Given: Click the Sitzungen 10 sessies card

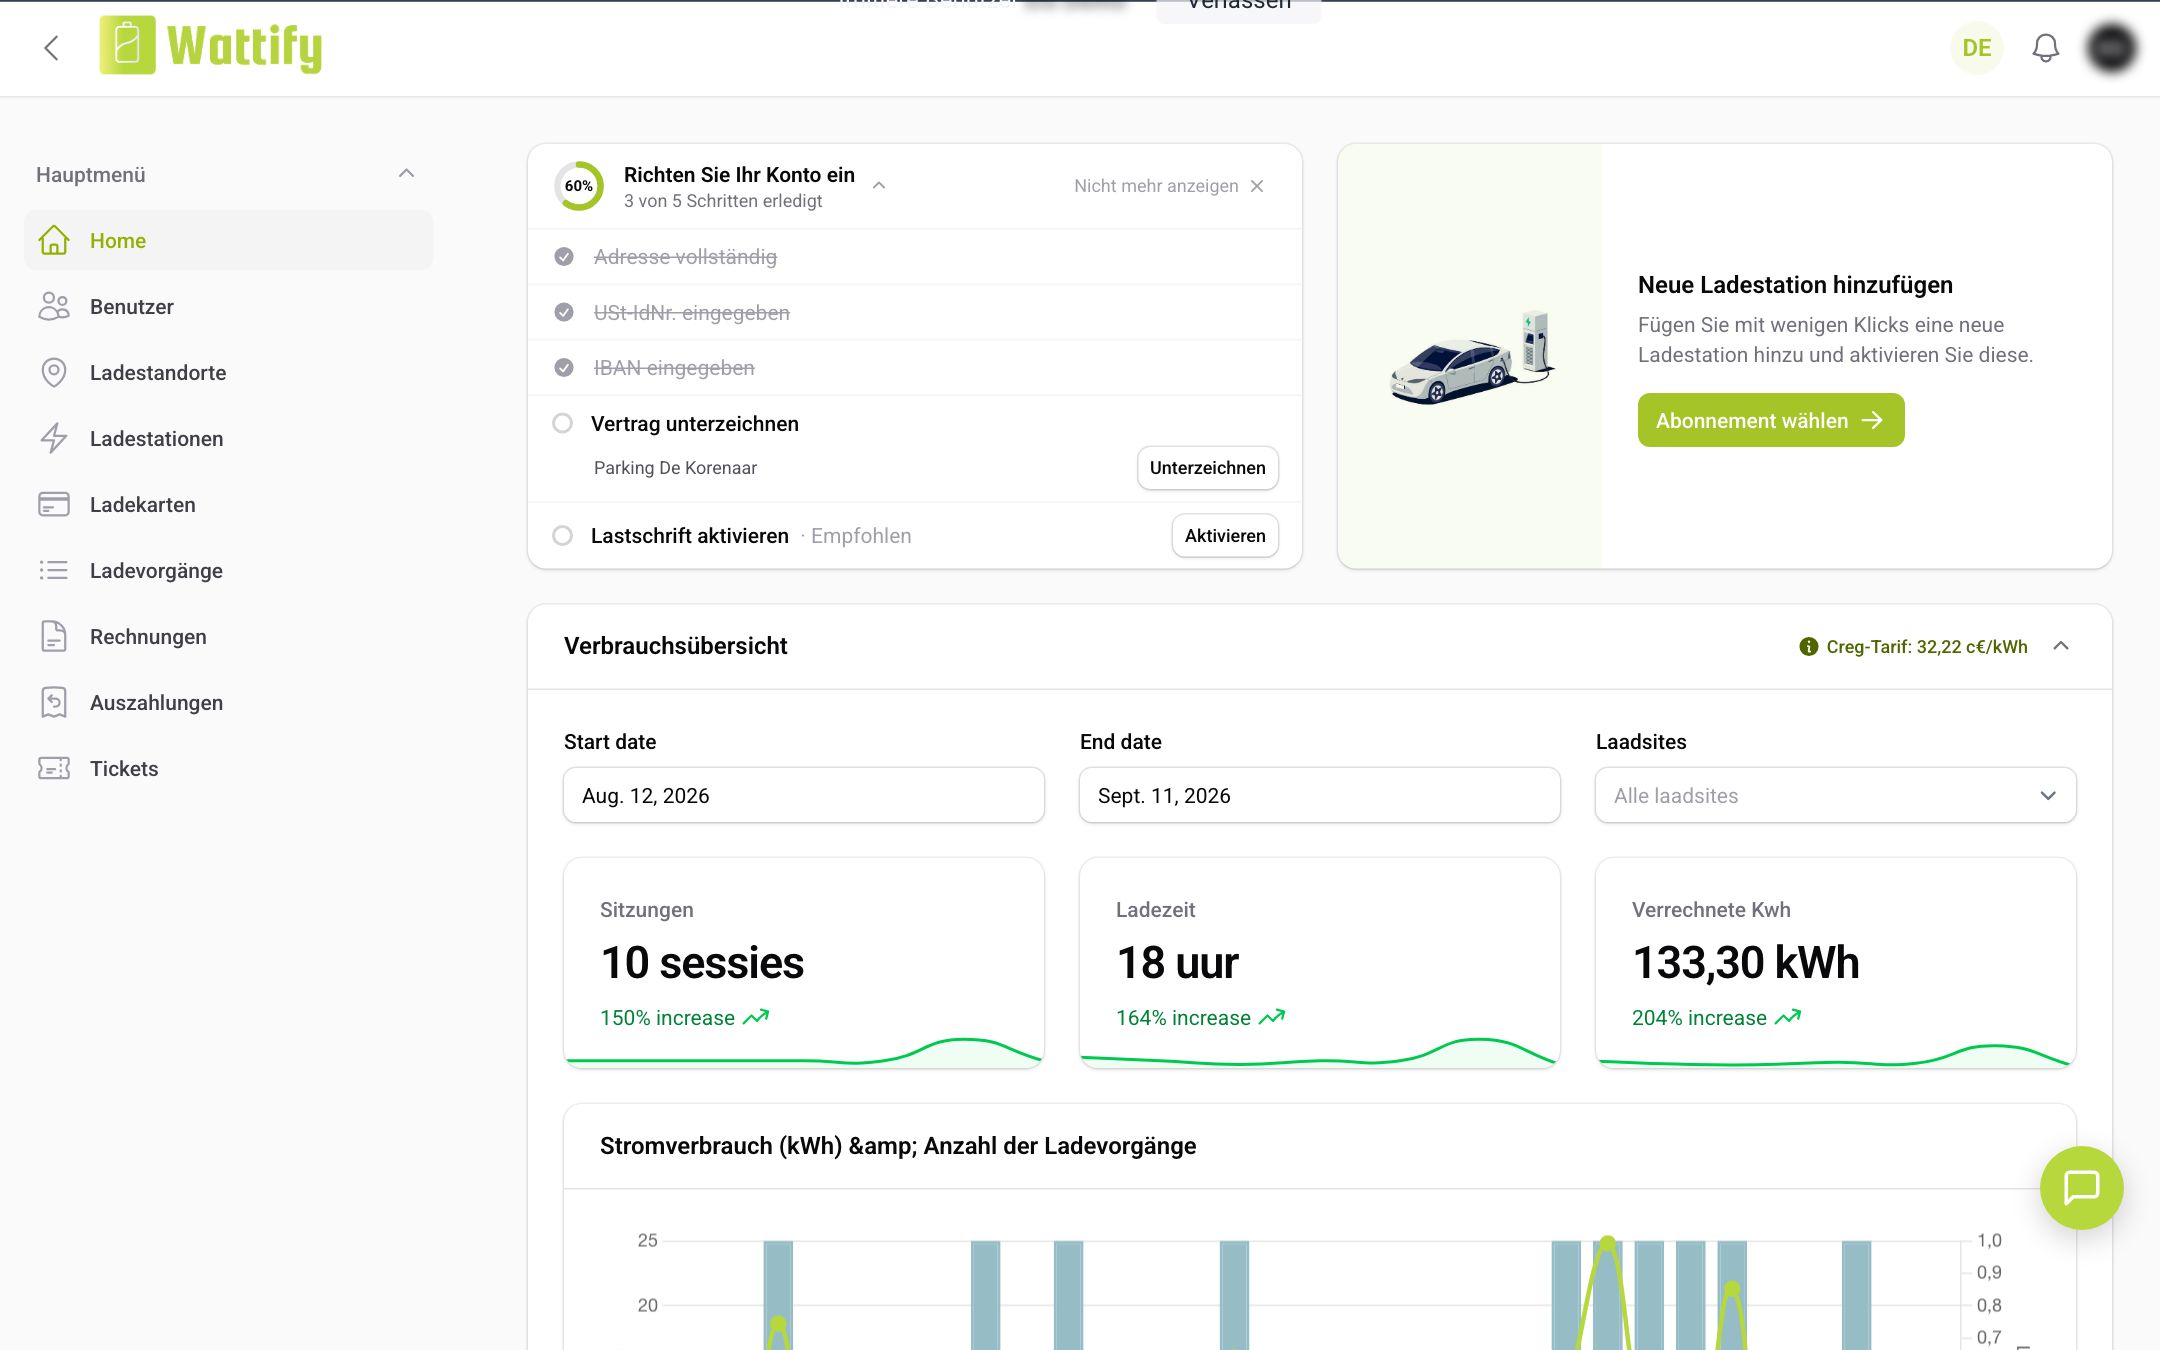Looking at the screenshot, I should point(803,962).
